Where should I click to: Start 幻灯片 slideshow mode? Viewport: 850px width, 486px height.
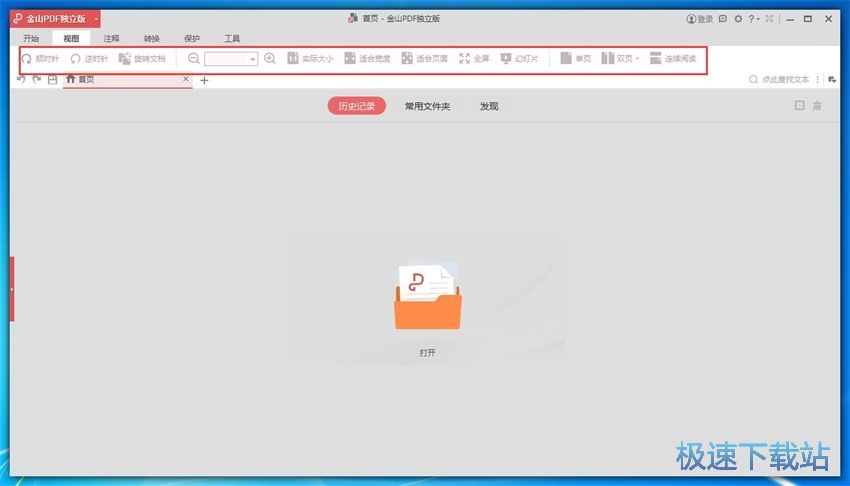[x=519, y=59]
